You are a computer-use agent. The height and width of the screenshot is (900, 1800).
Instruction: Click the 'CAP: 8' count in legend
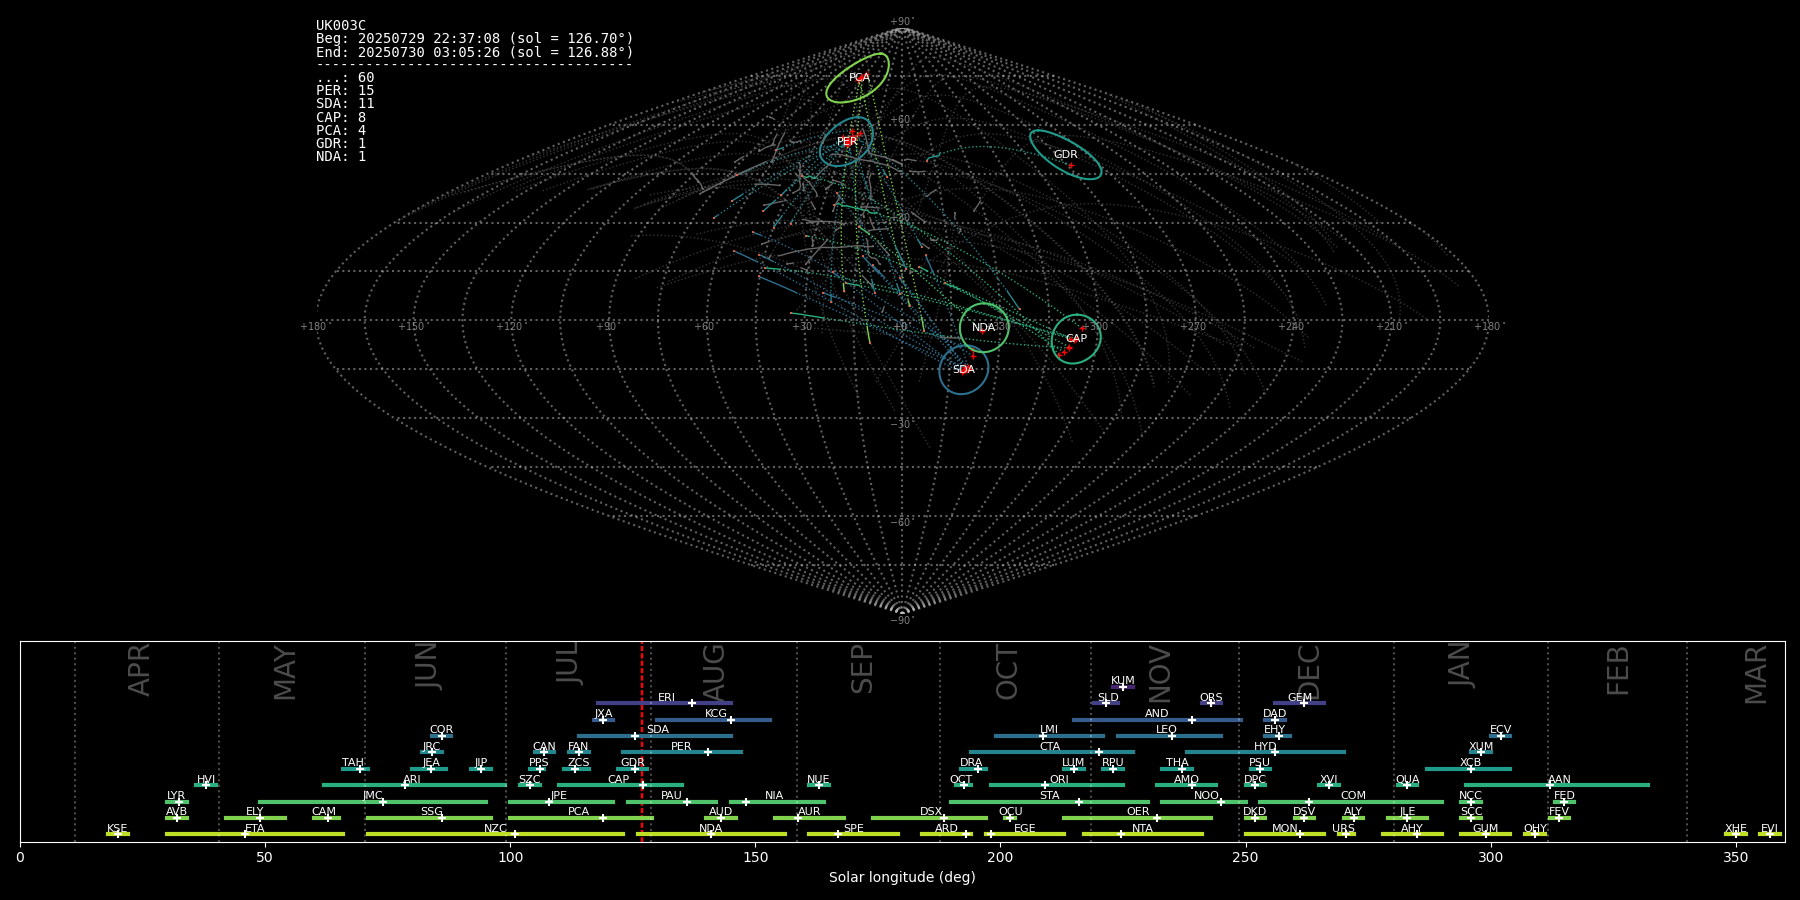click(341, 118)
